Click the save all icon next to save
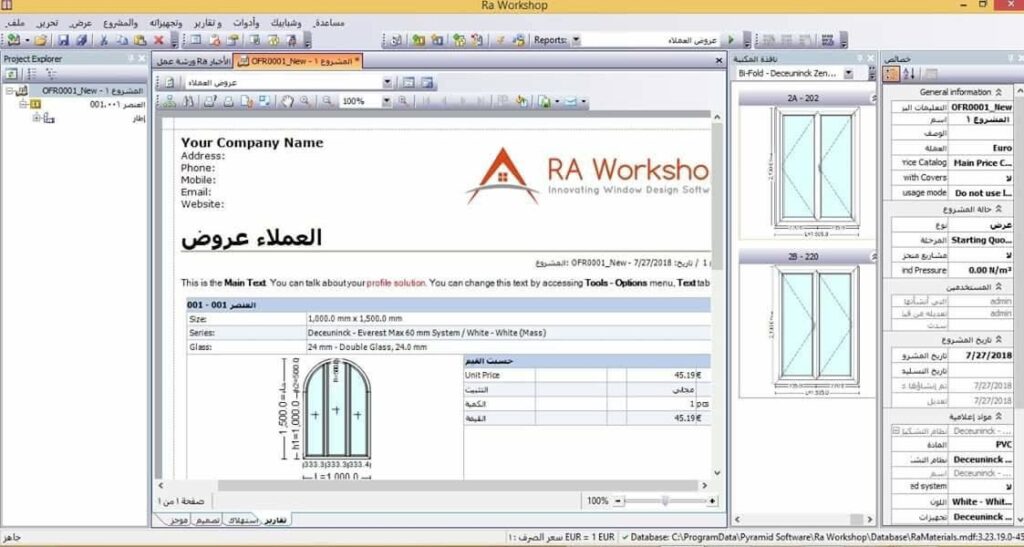The image size is (1024, 547). 82,40
